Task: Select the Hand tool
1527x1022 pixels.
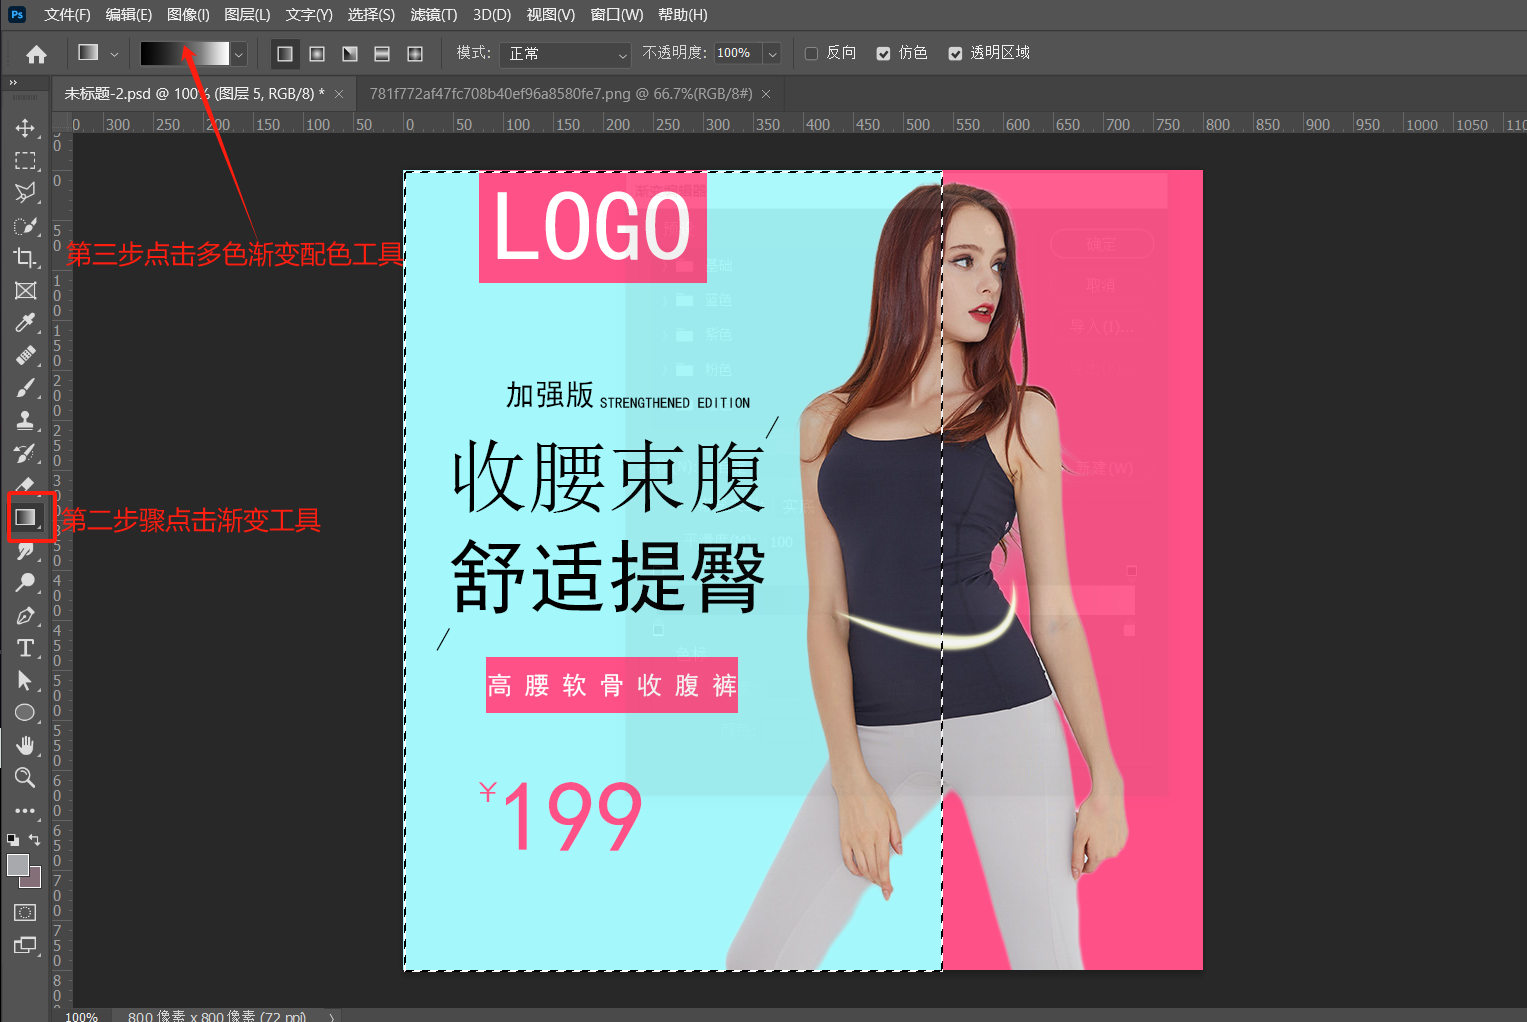Action: point(25,745)
